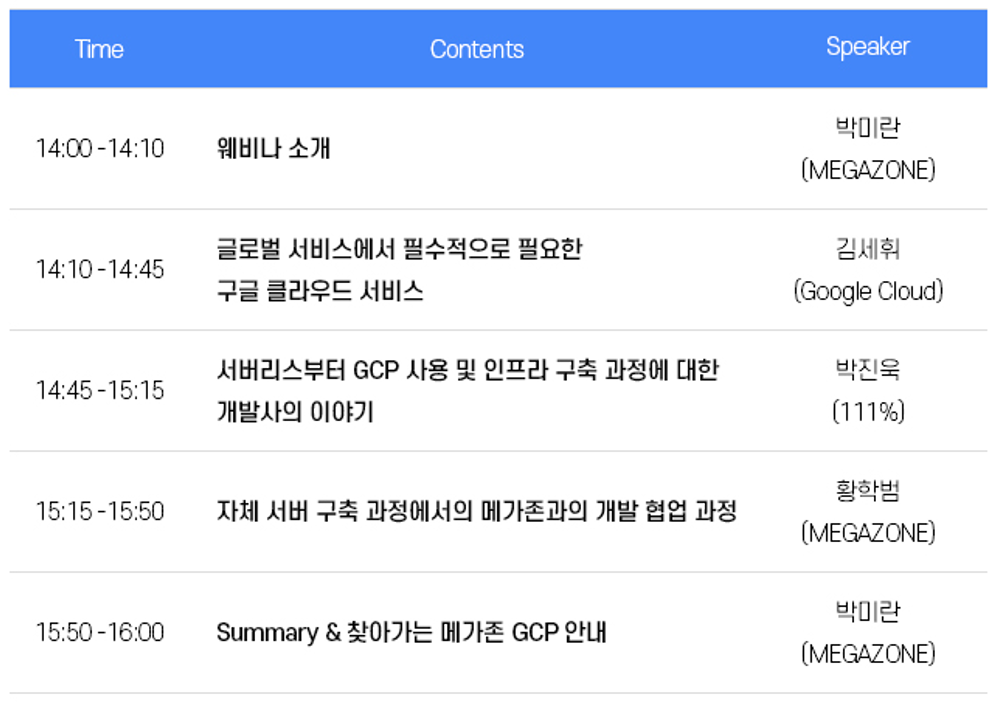
Task: Click the Contents column header
Action: tap(477, 49)
